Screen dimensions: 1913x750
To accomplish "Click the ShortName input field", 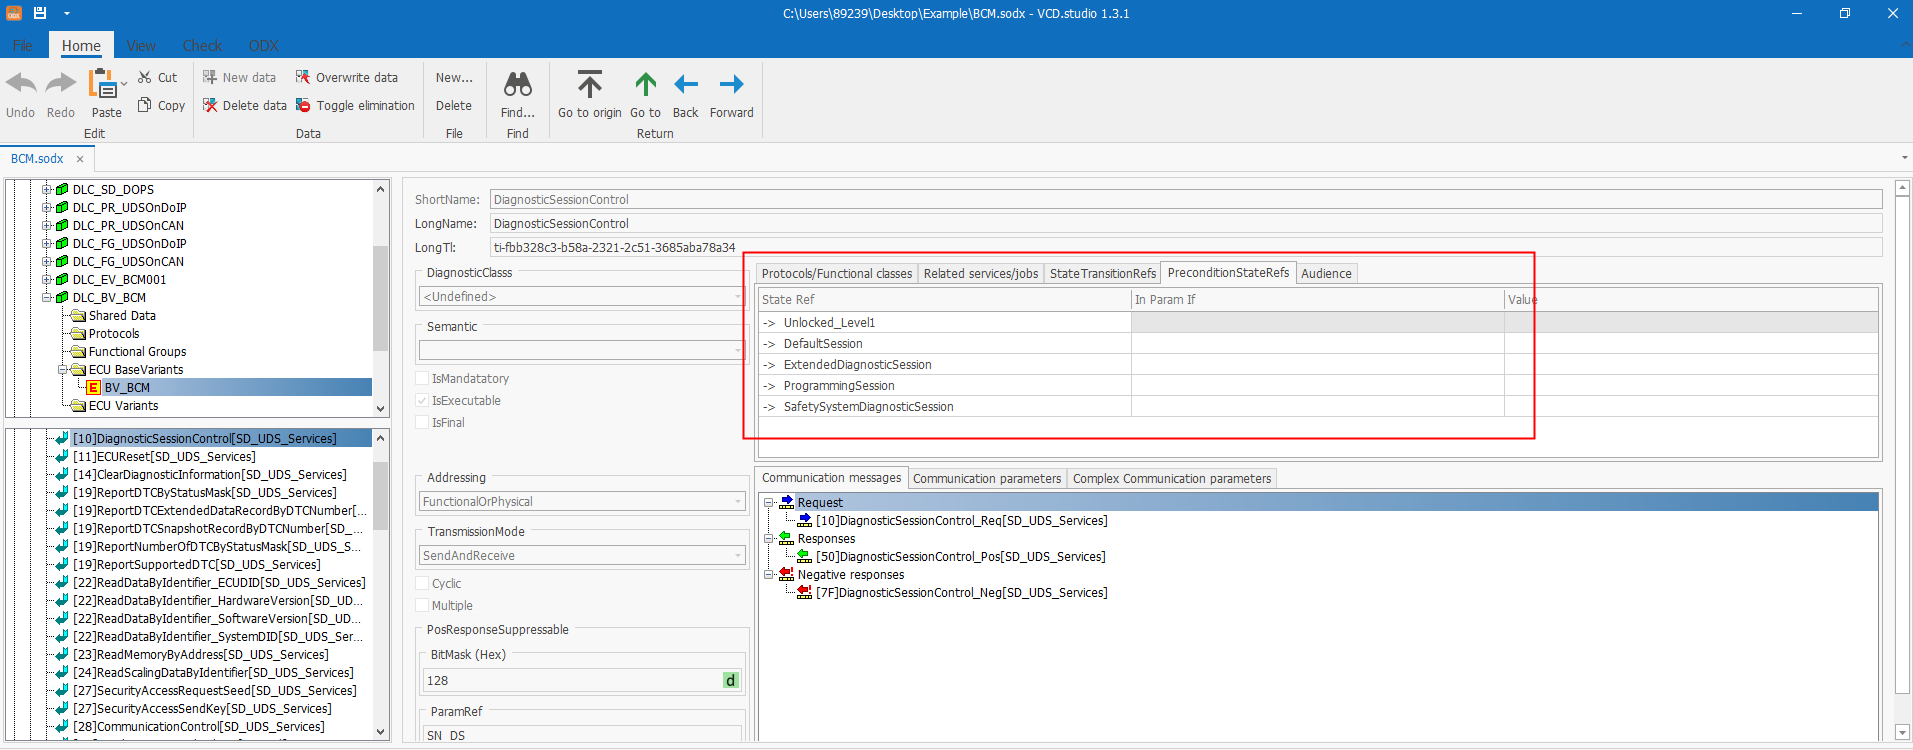I will 1186,200.
